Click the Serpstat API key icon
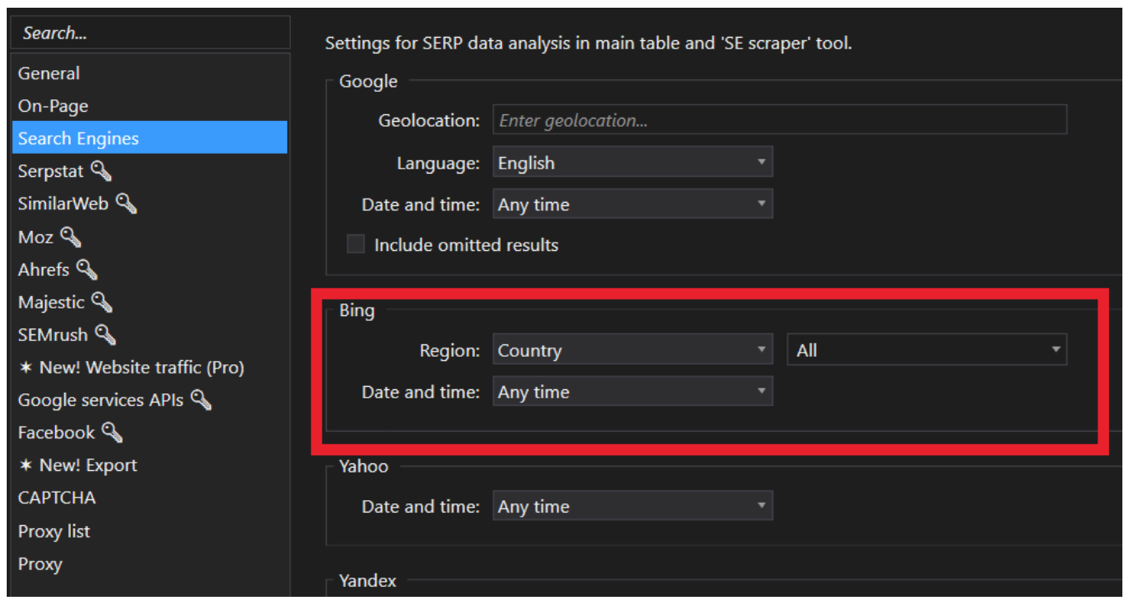Screen dimensions: 1130x608 point(100,170)
